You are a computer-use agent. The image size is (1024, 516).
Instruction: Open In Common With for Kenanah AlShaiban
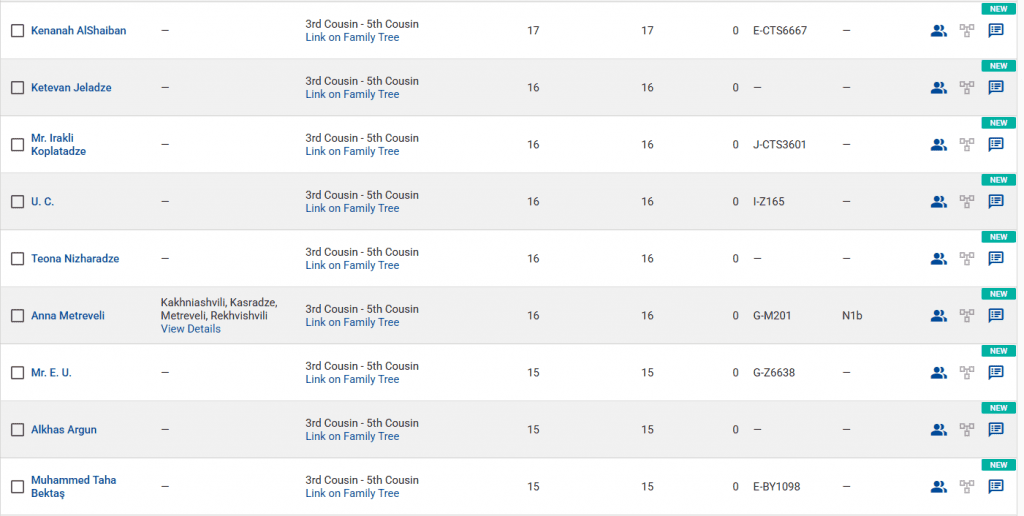(x=938, y=31)
